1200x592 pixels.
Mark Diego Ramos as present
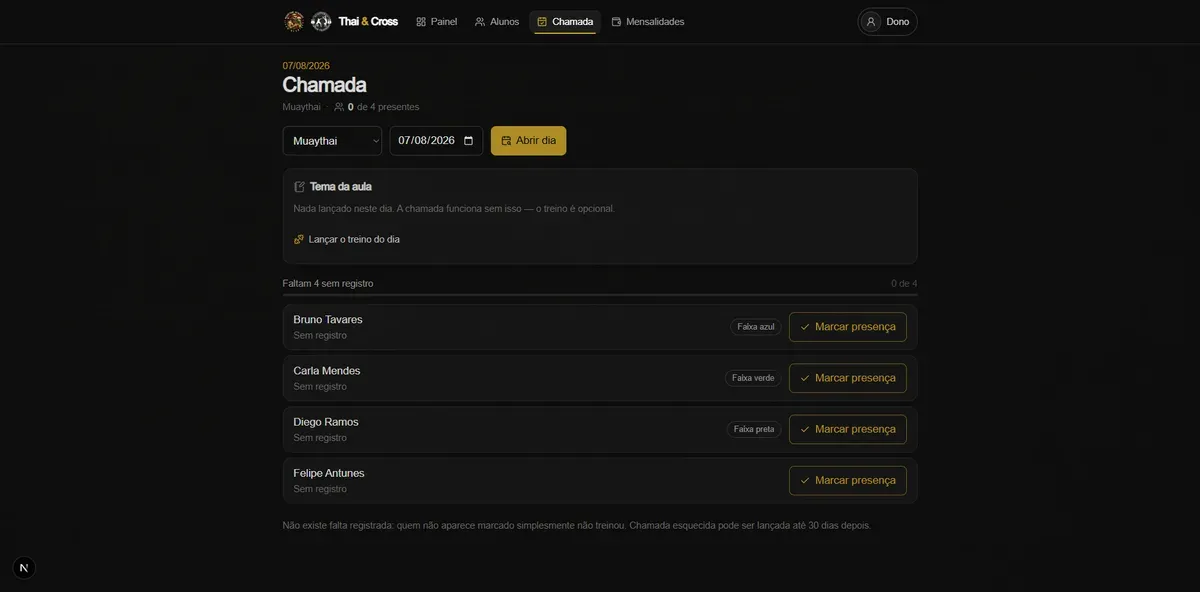(x=848, y=429)
